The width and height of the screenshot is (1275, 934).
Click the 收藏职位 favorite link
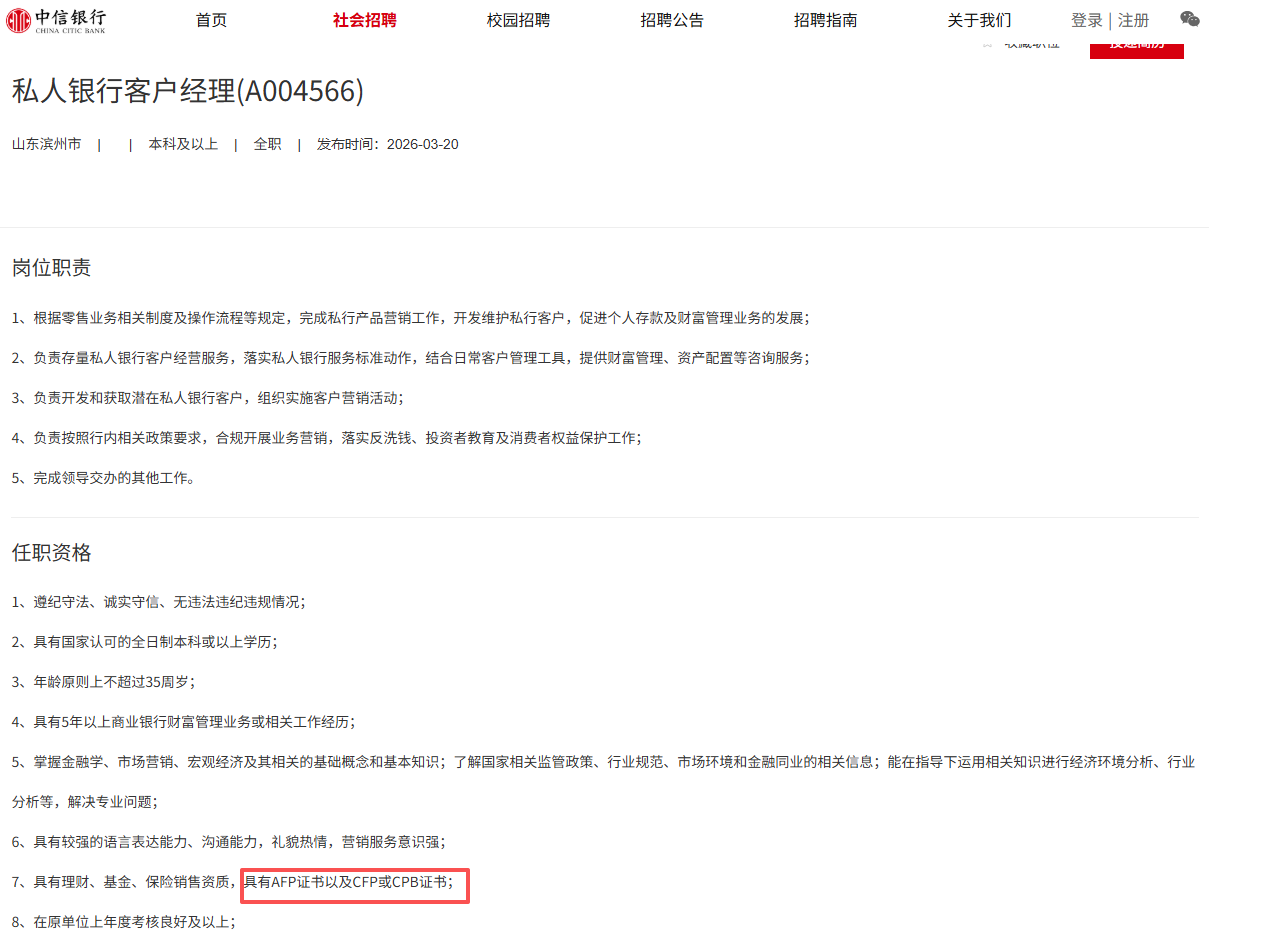1031,44
